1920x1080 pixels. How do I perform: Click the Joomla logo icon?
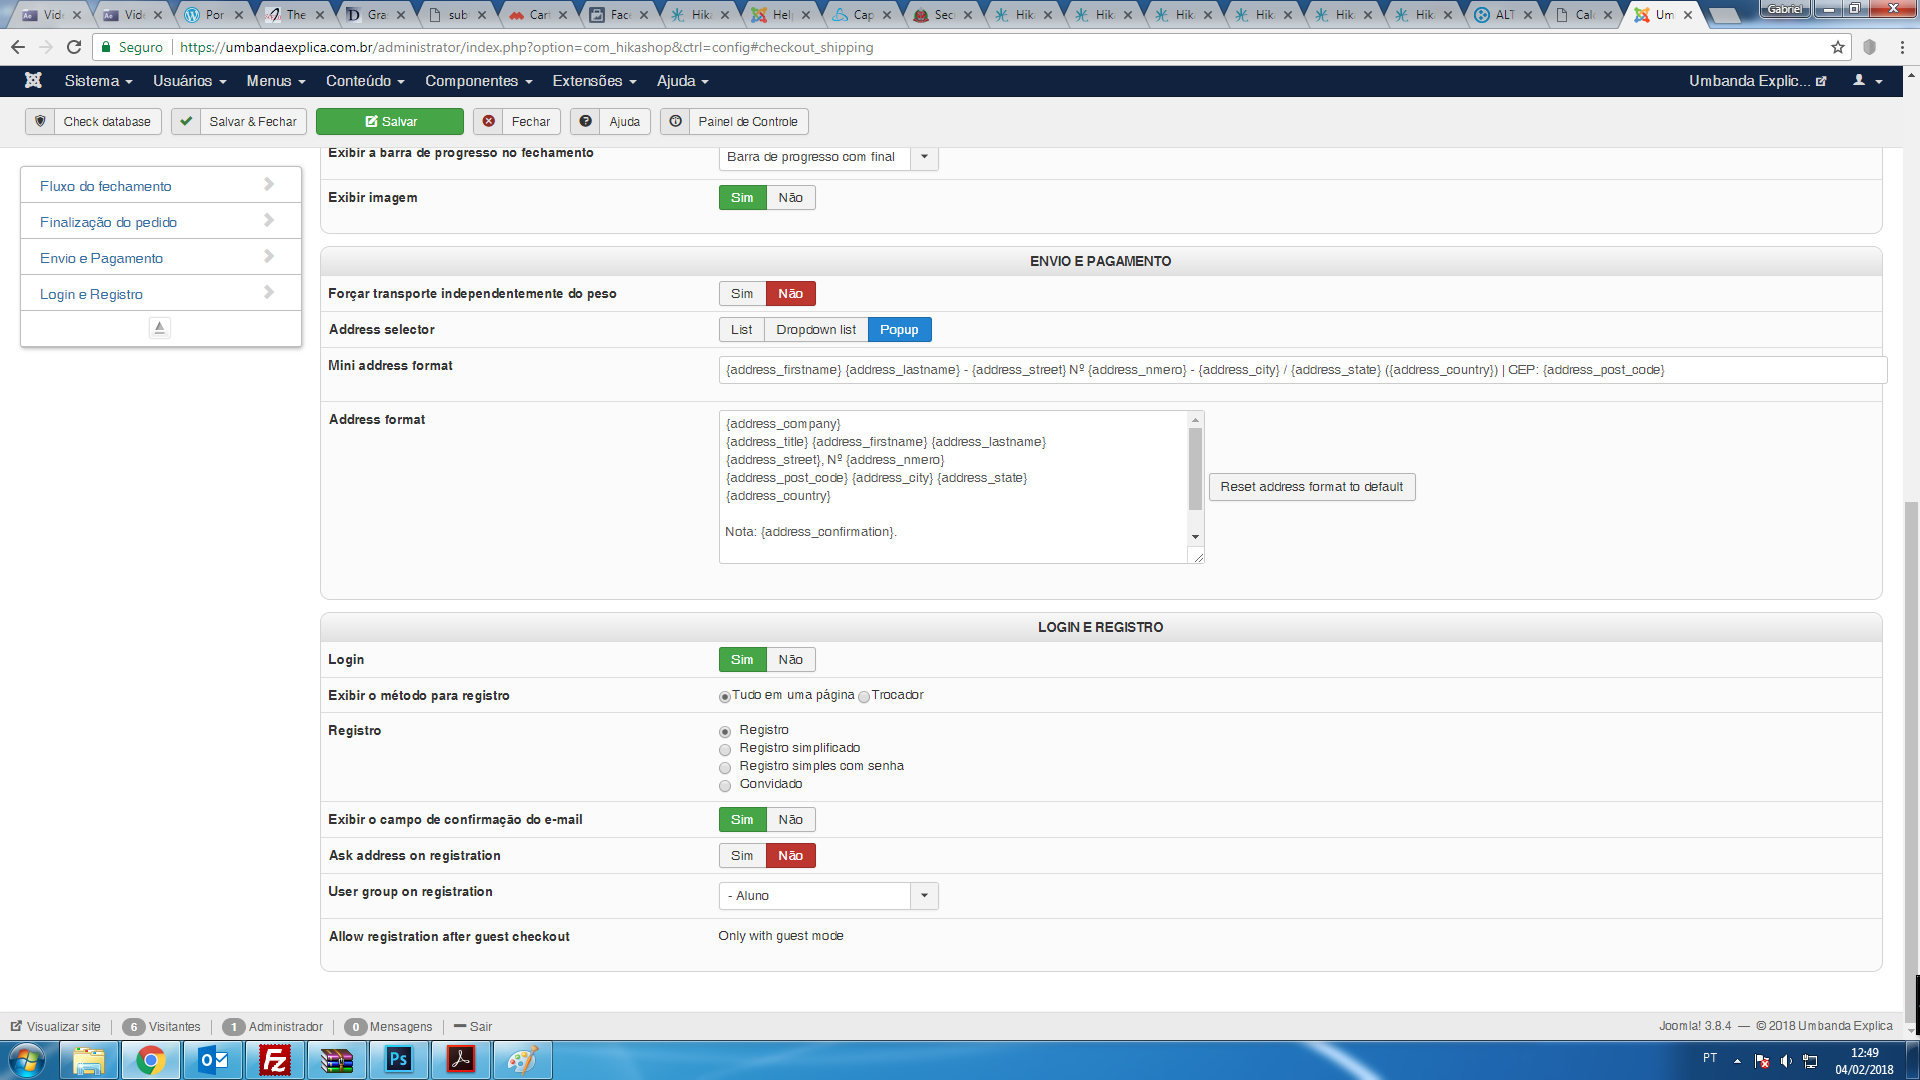[x=33, y=81]
